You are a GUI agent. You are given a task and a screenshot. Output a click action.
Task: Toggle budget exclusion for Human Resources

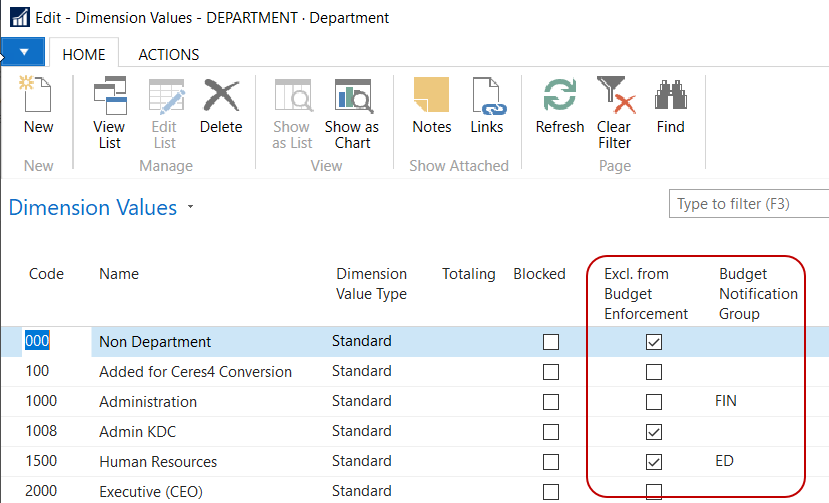[x=654, y=462]
